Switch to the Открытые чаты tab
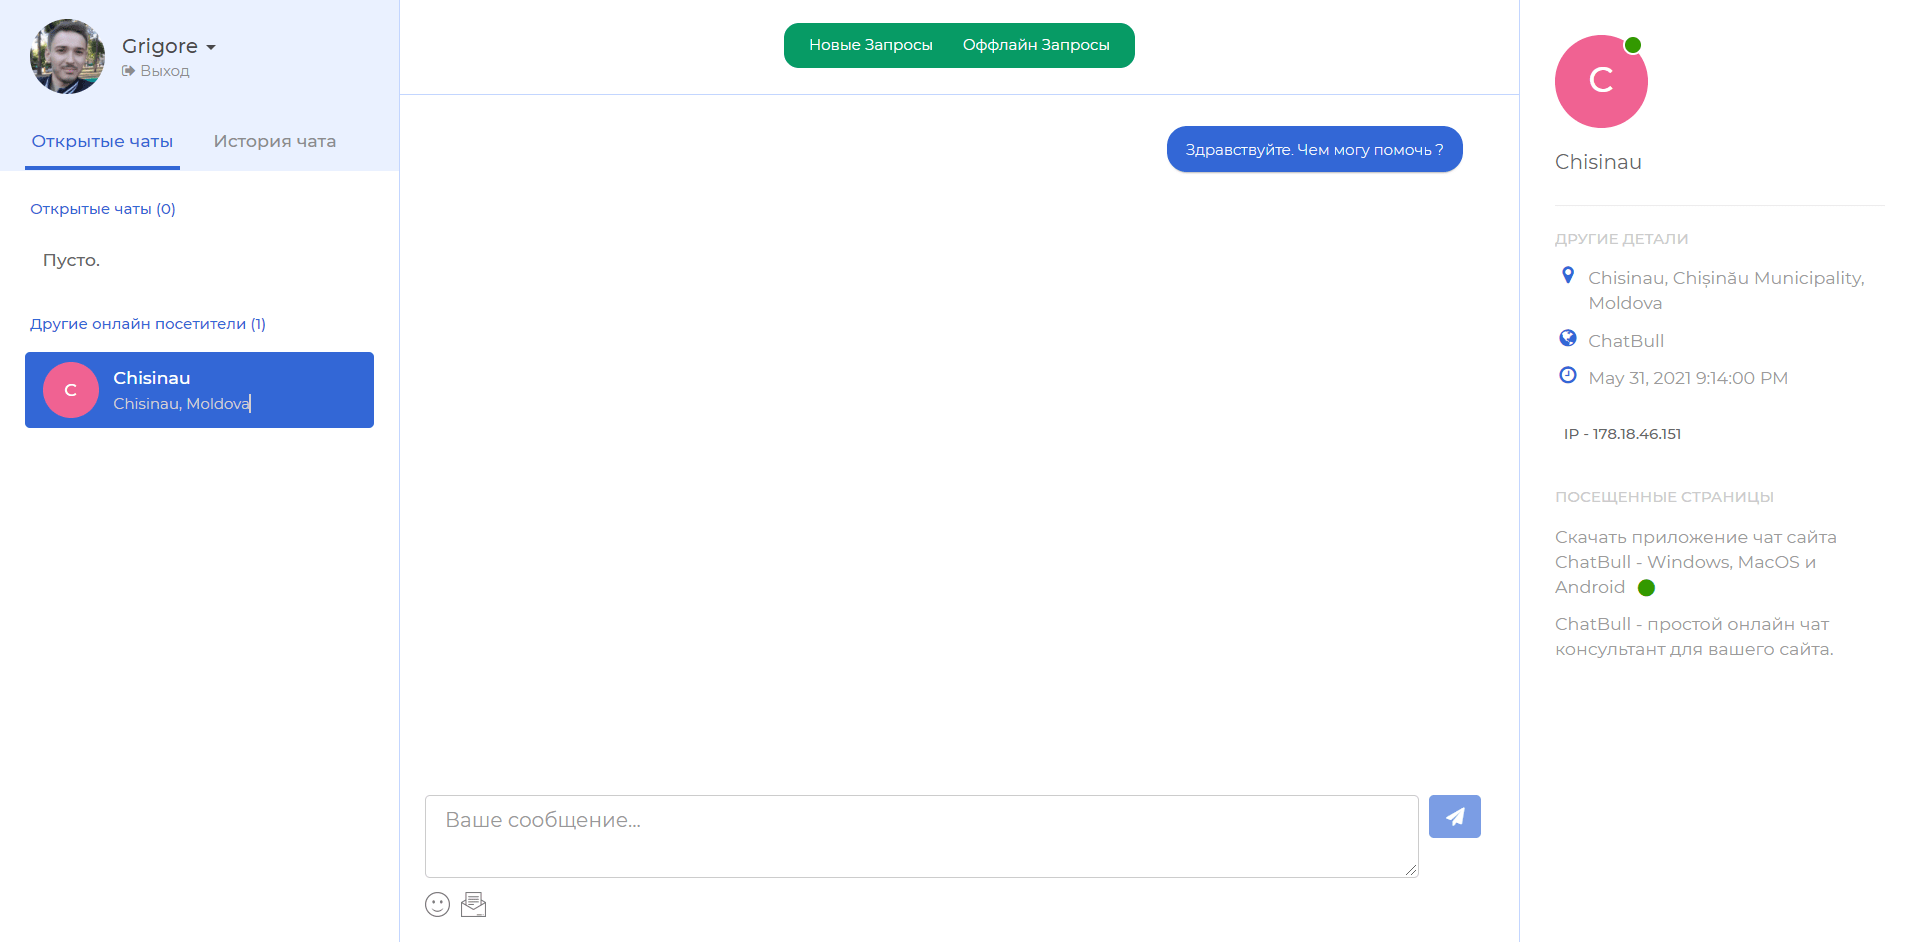The width and height of the screenshot is (1920, 942). pos(102,142)
